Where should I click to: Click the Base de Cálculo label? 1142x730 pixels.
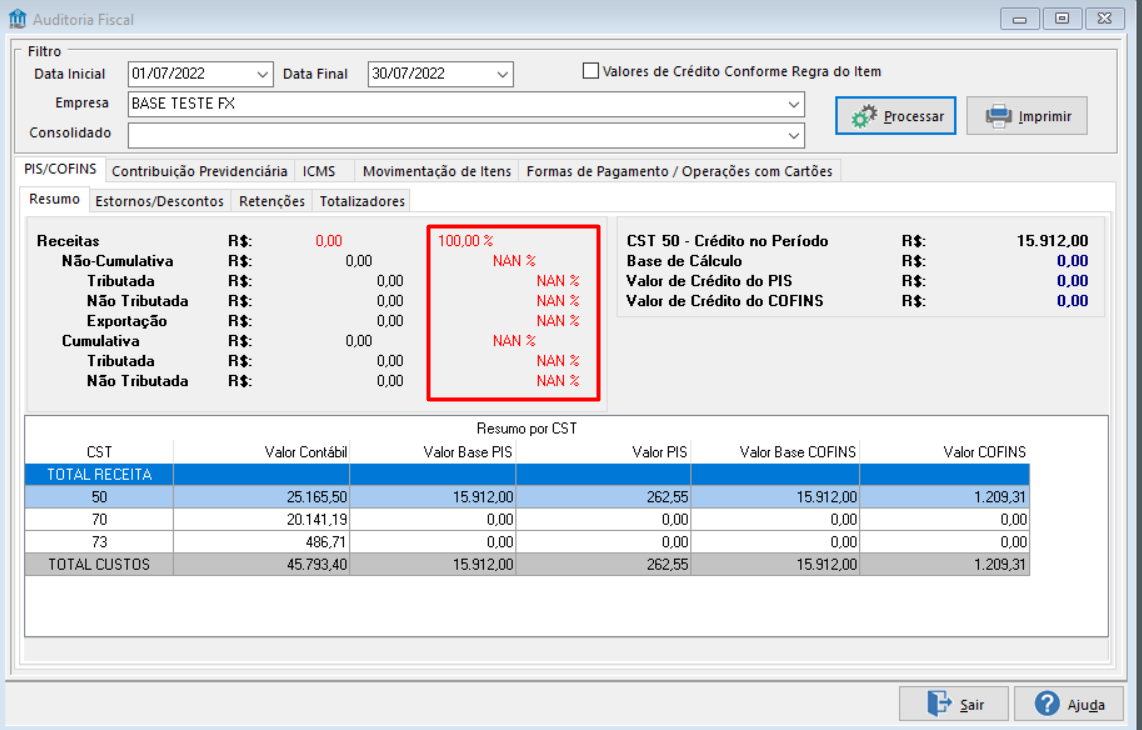click(684, 261)
